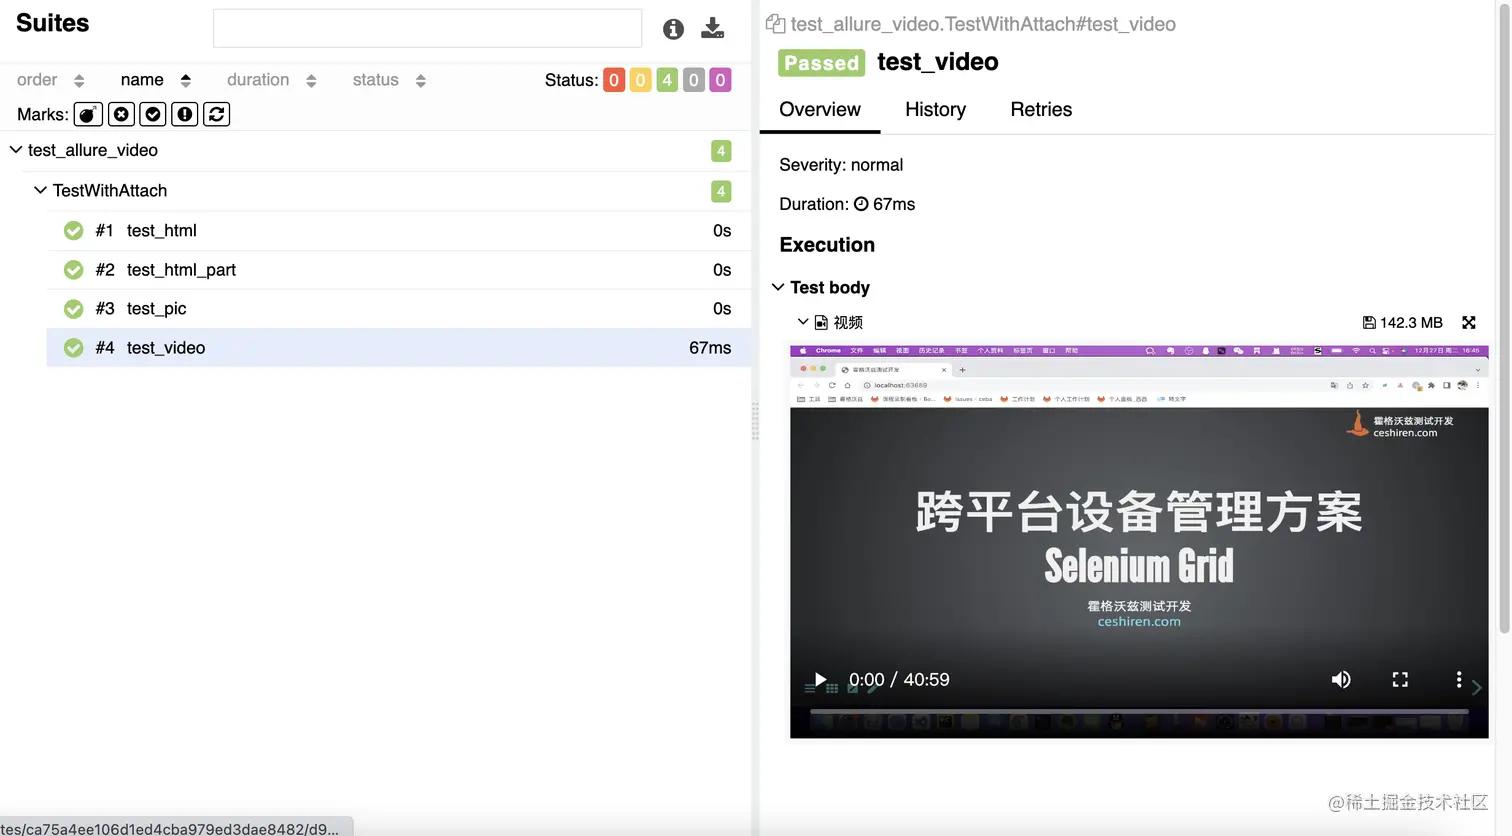The image size is (1512, 836).
Task: Toggle the broken exclamation marks filter
Action: pos(184,113)
